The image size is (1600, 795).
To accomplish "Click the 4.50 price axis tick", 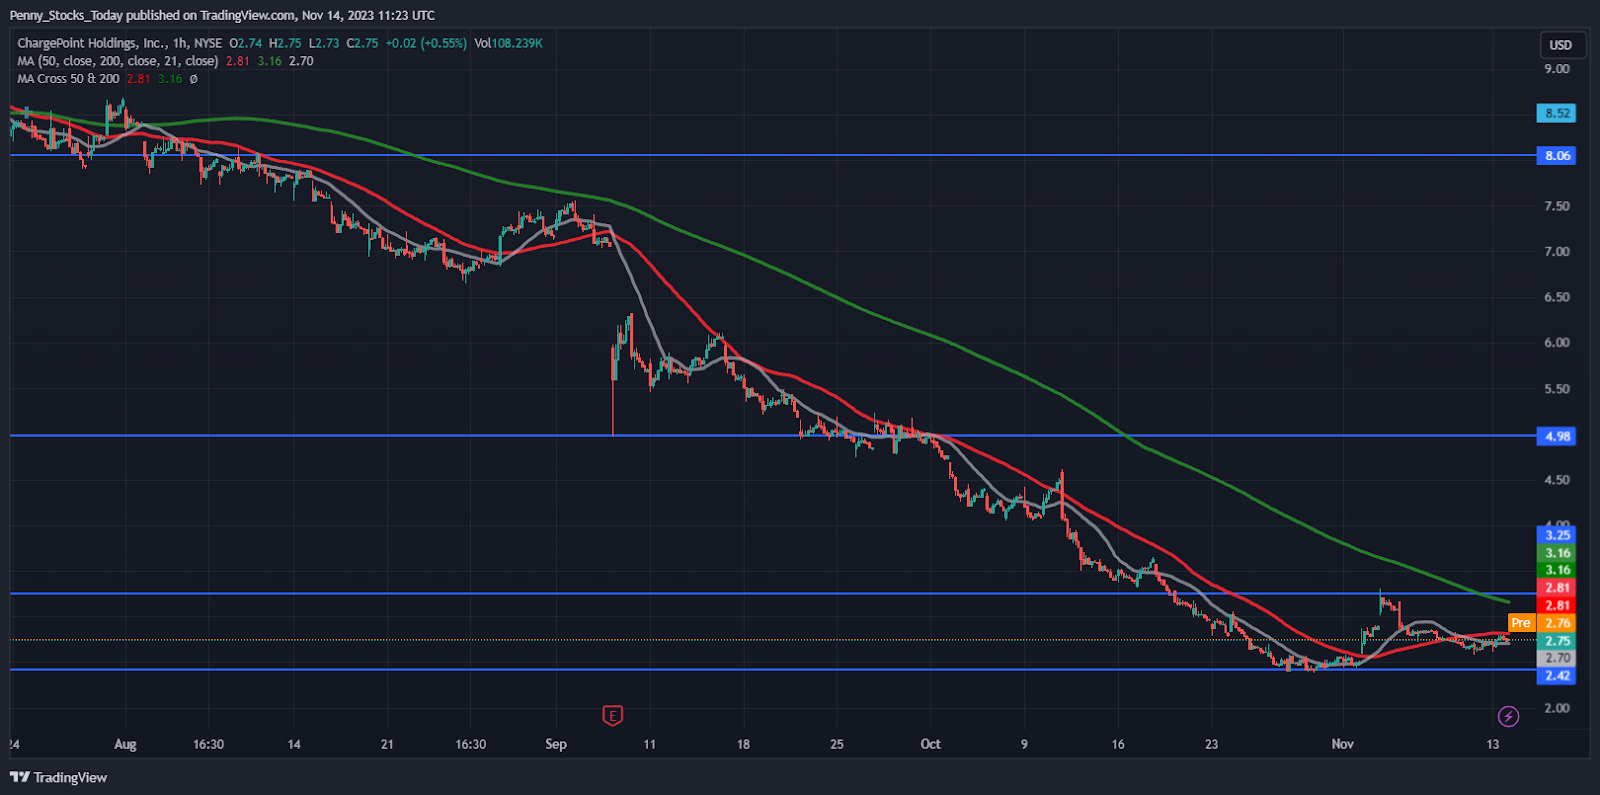I will (1557, 480).
